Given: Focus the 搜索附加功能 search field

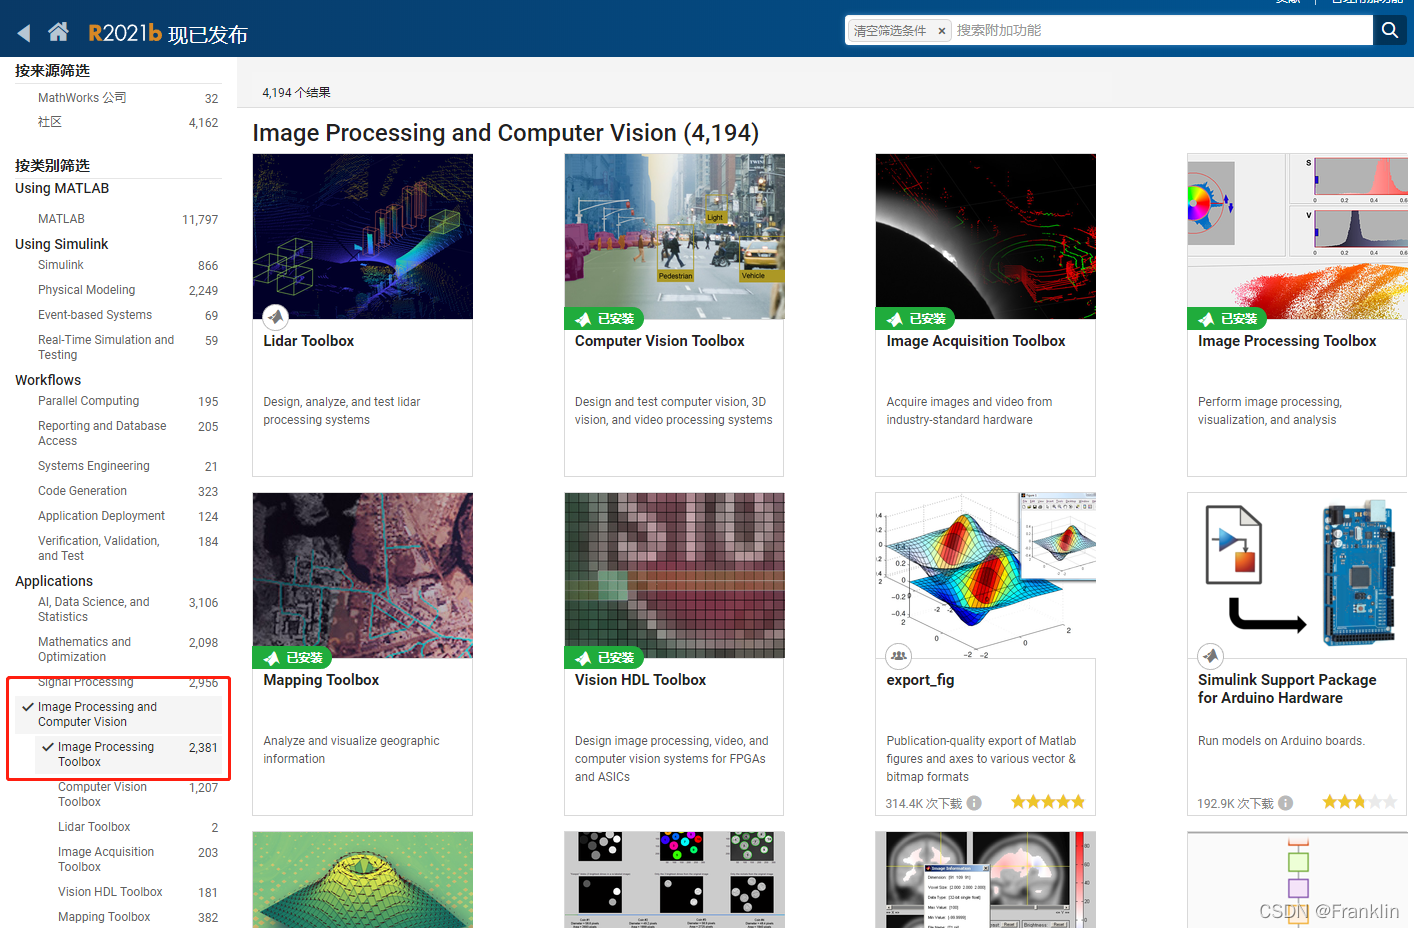Looking at the screenshot, I should [1160, 30].
